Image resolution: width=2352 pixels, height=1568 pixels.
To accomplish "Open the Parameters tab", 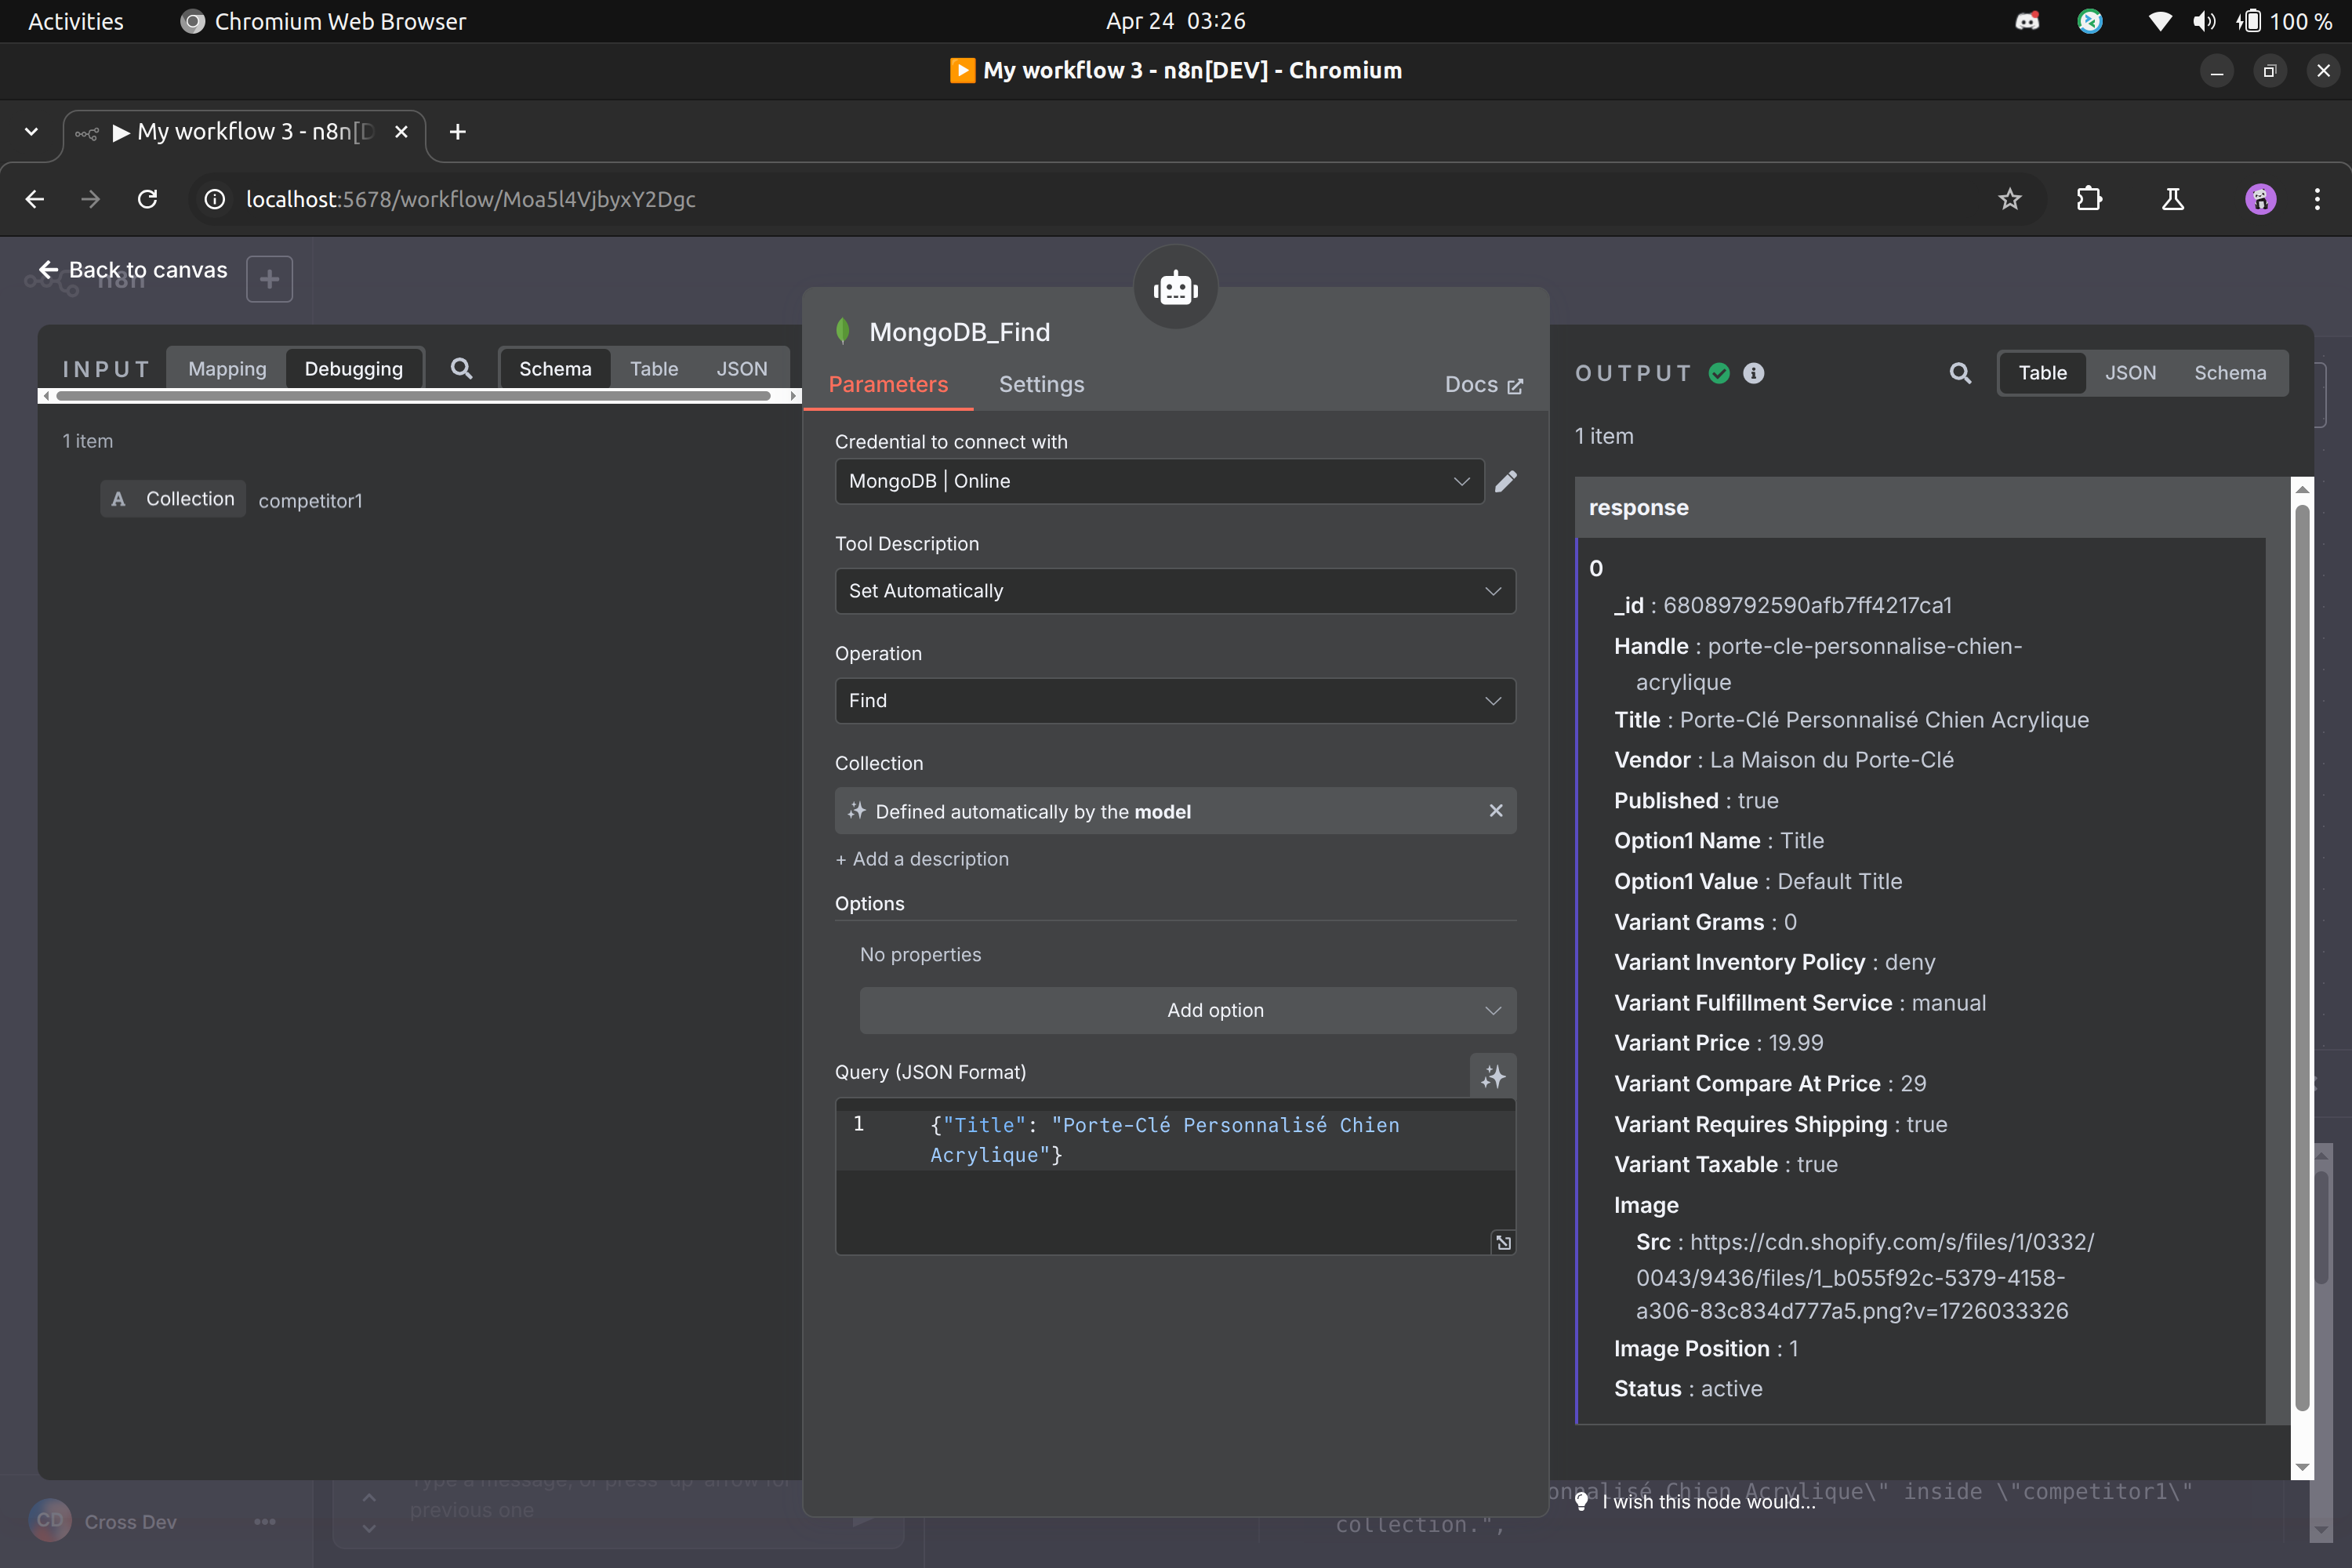I will click(888, 384).
